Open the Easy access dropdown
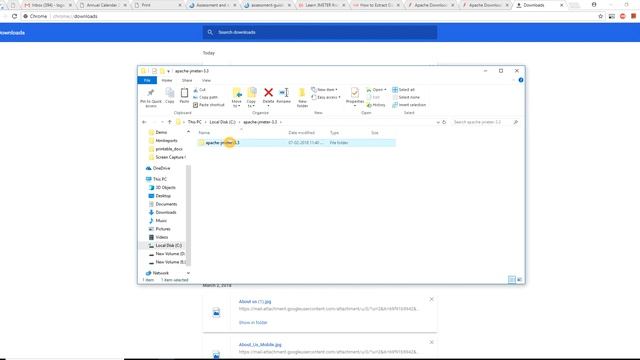This screenshot has height=360, width=640. pyautogui.click(x=326, y=97)
